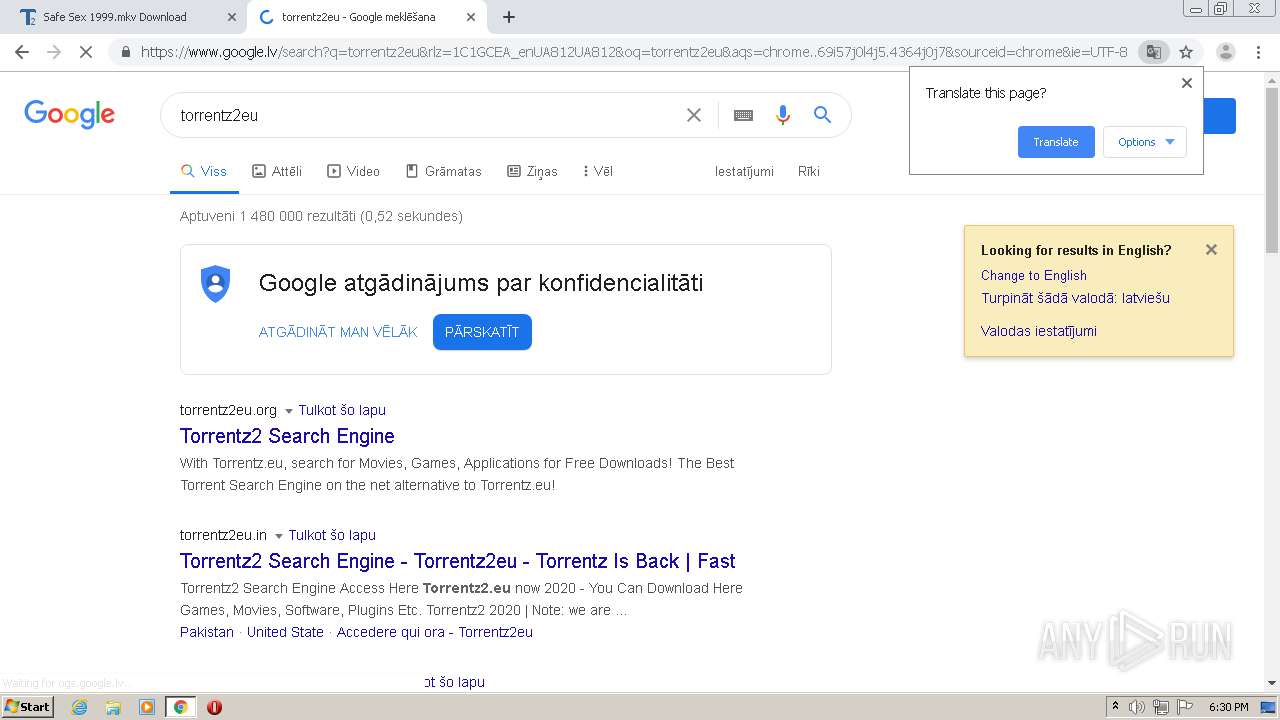
Task: Open media player icon on taskbar
Action: [147, 707]
